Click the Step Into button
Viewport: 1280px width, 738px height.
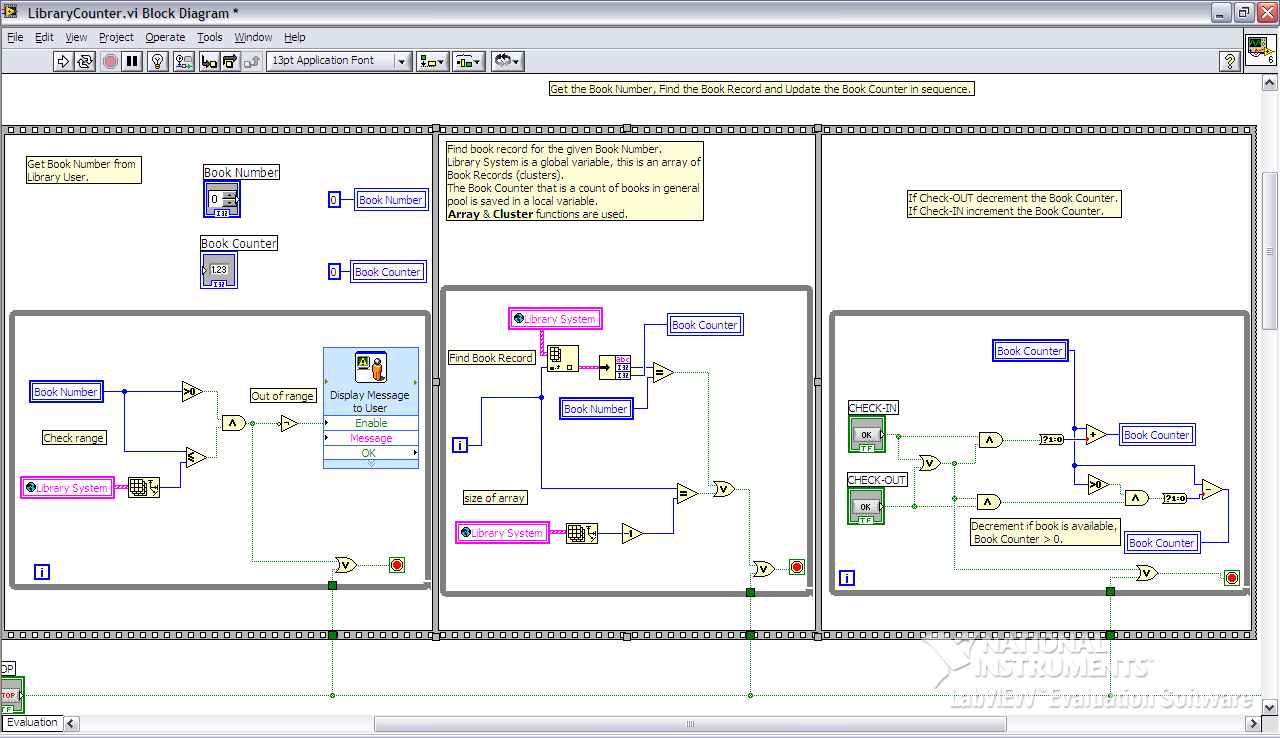(209, 61)
